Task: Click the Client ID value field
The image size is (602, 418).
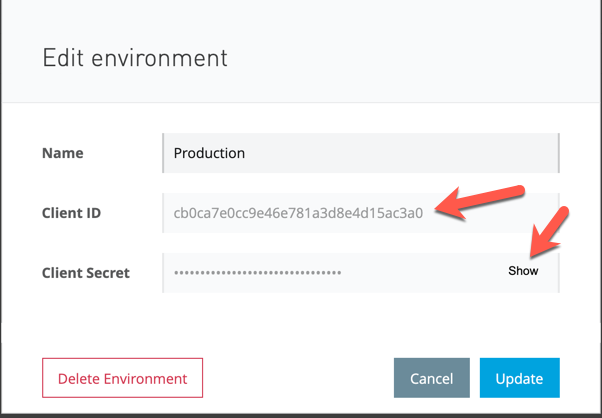Action: pos(300,213)
